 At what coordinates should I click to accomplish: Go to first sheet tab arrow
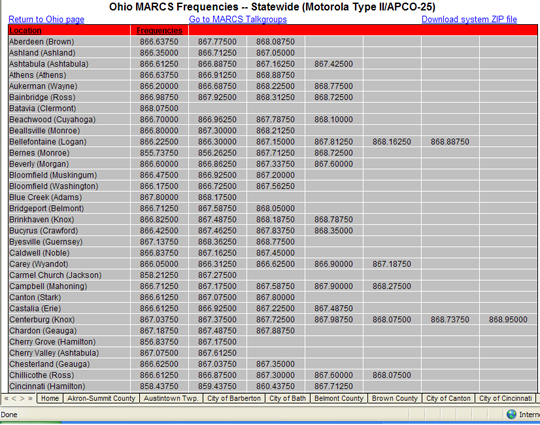[6, 398]
